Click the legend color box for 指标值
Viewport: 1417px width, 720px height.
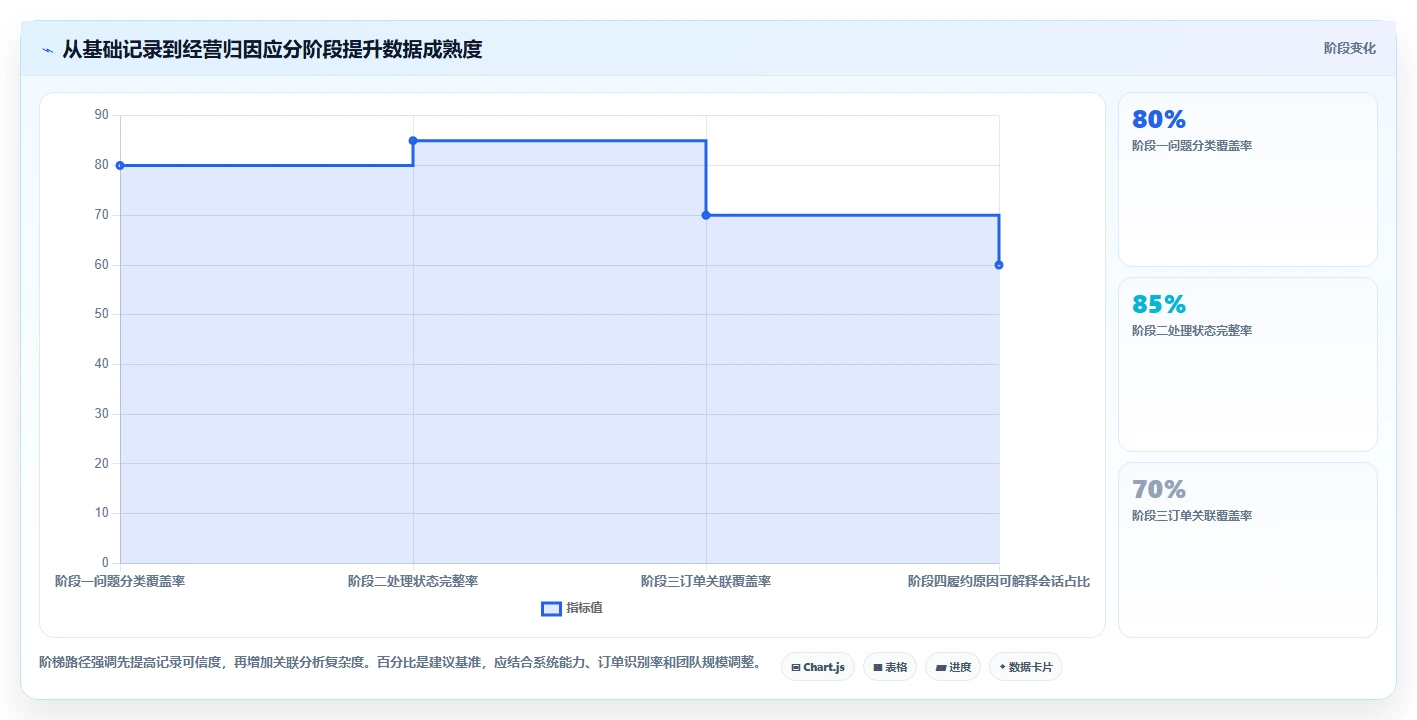coord(551,608)
